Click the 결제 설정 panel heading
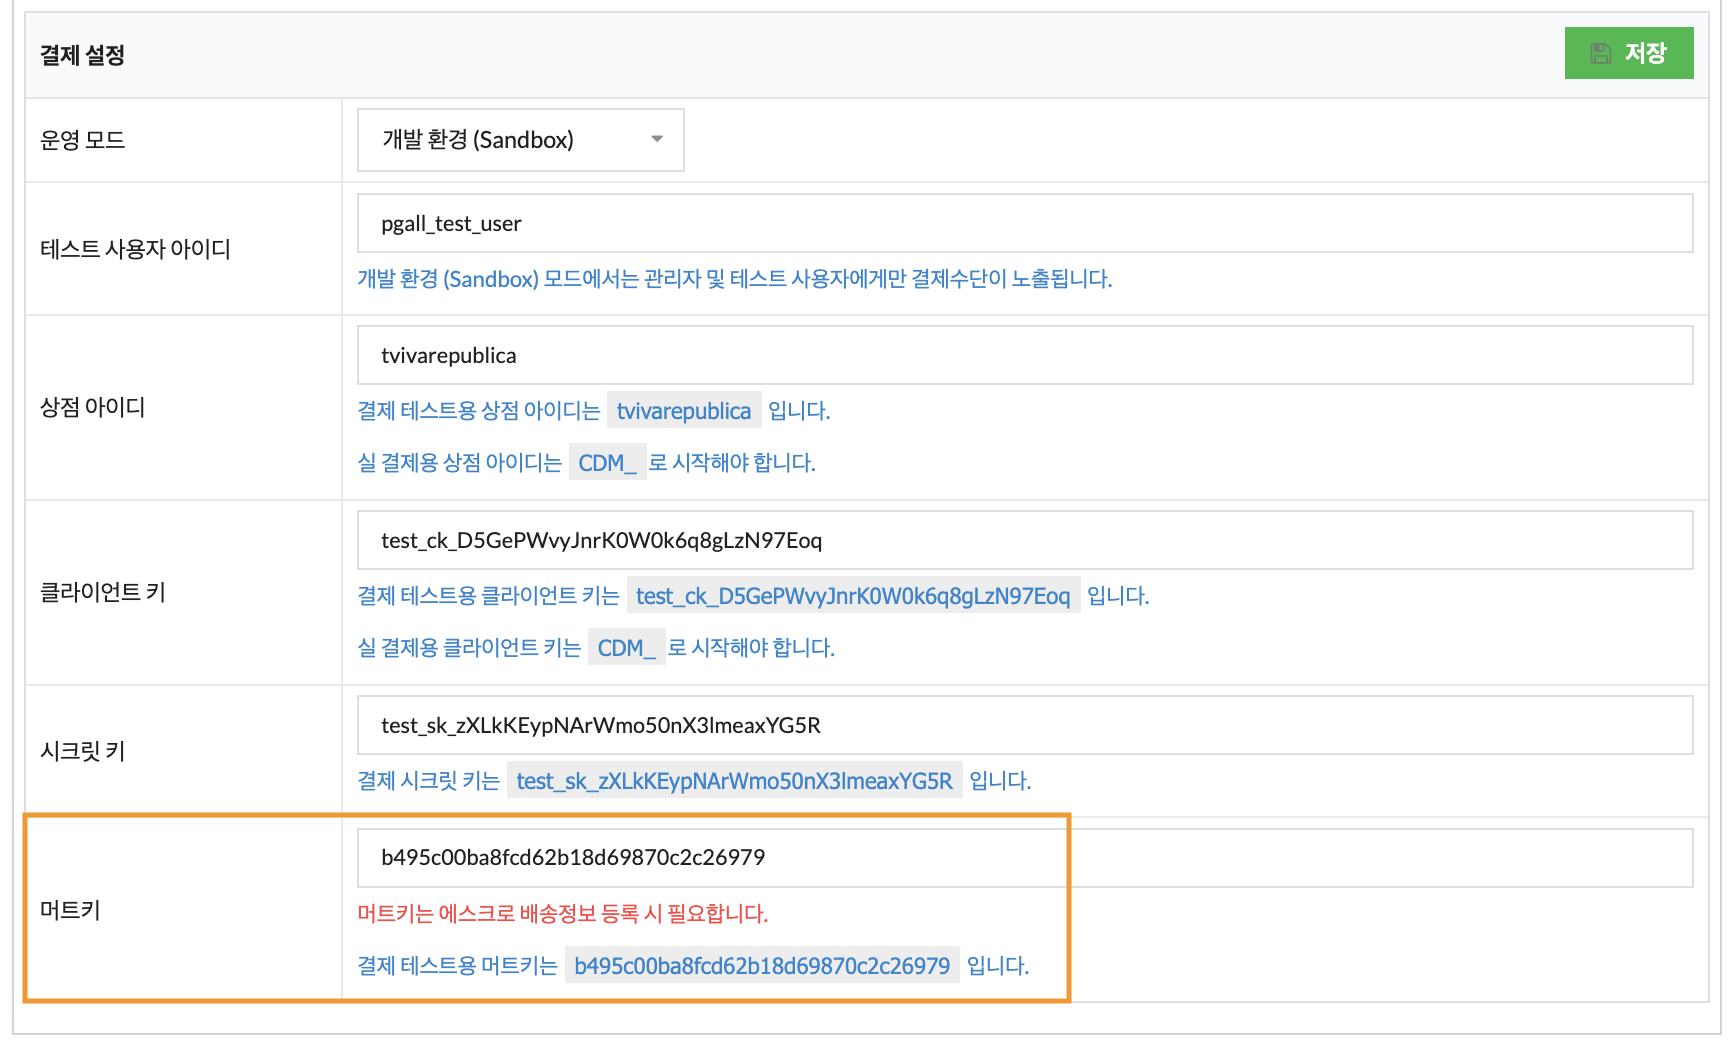1732x1046 pixels. pyautogui.click(x=82, y=55)
